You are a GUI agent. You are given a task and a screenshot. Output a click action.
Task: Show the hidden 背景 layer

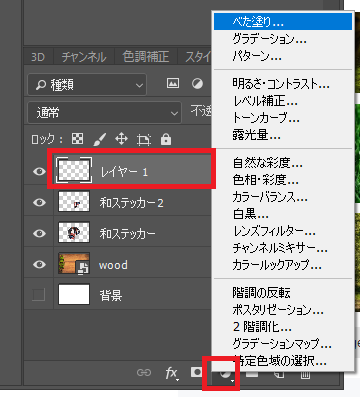coord(39,295)
